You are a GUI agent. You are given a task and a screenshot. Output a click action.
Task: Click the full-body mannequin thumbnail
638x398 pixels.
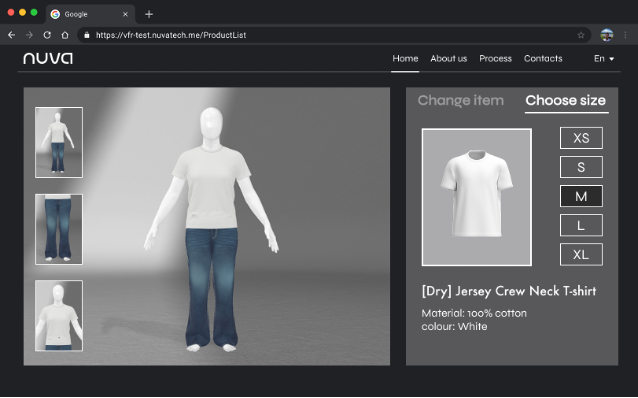[x=59, y=142]
